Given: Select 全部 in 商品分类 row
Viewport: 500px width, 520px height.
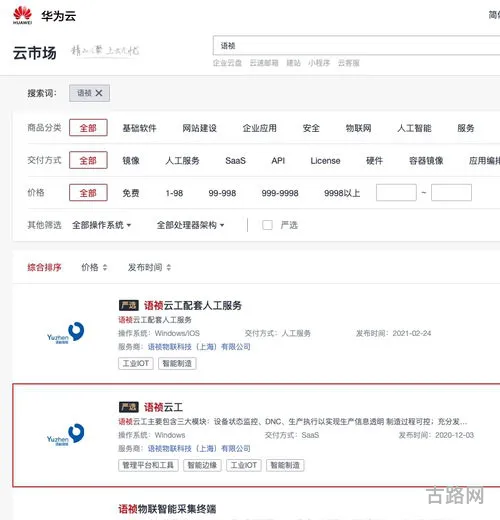Looking at the screenshot, I should click(x=88, y=128).
